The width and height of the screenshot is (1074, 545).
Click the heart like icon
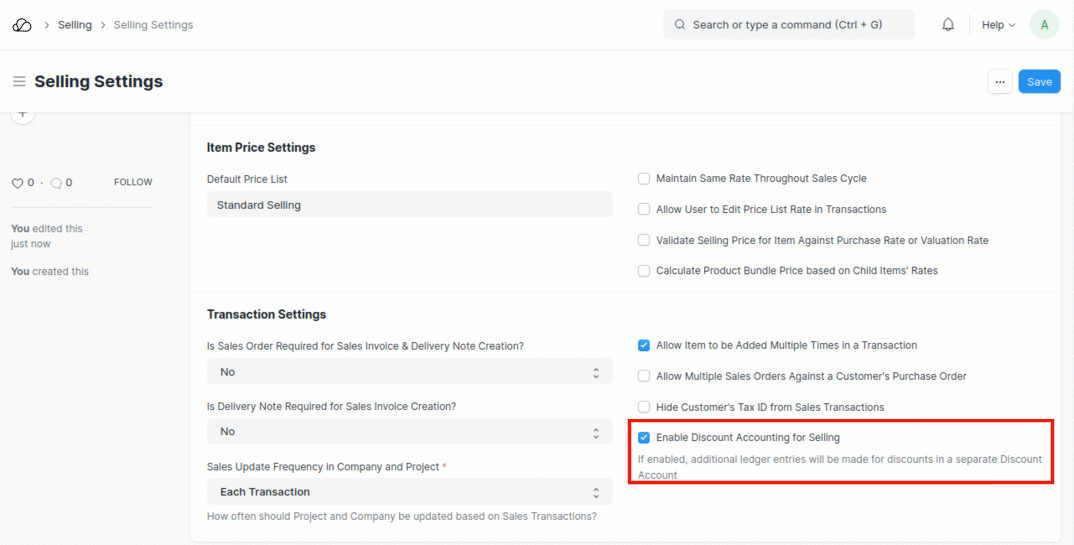click(x=17, y=183)
